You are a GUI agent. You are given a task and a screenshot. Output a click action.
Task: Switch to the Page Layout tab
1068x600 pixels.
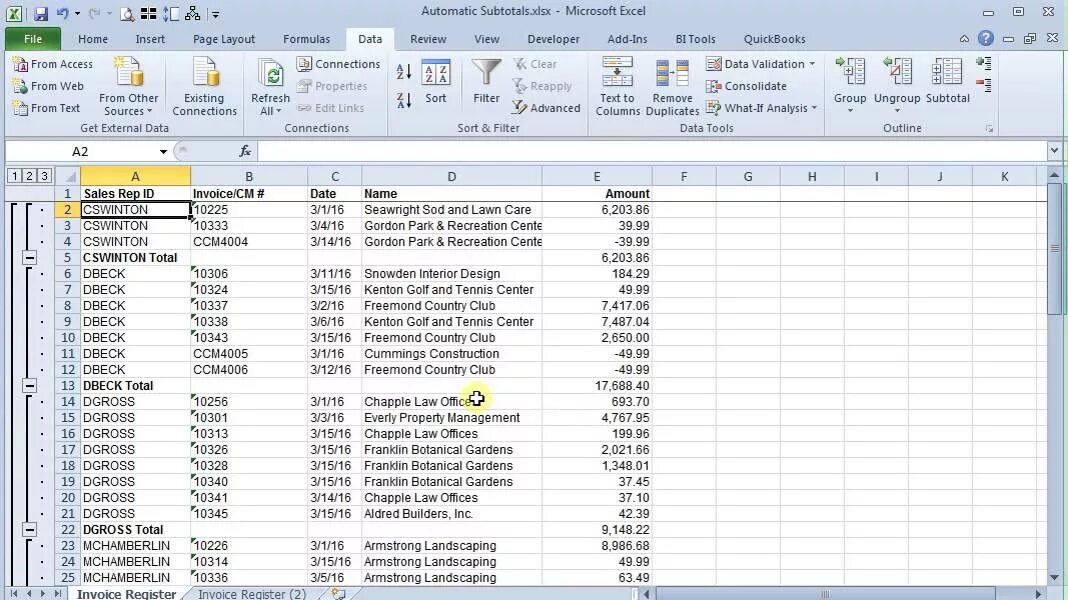224,39
